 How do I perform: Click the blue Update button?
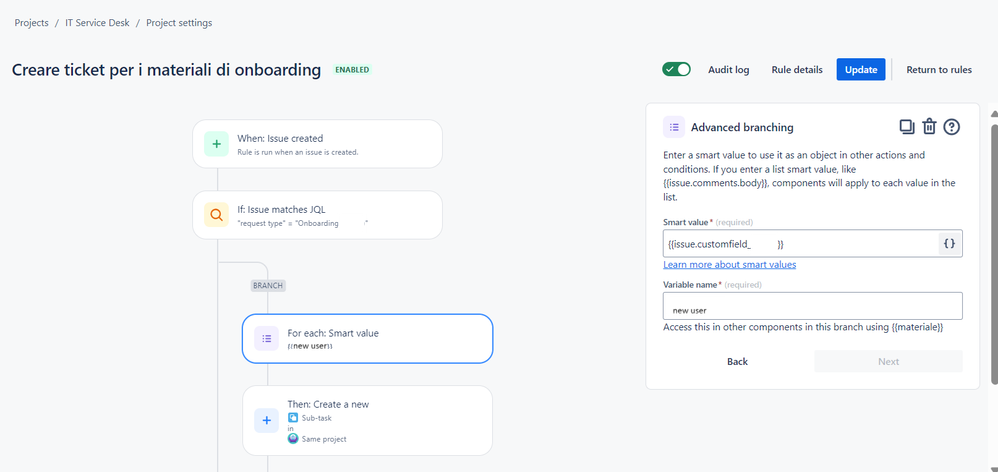point(861,69)
